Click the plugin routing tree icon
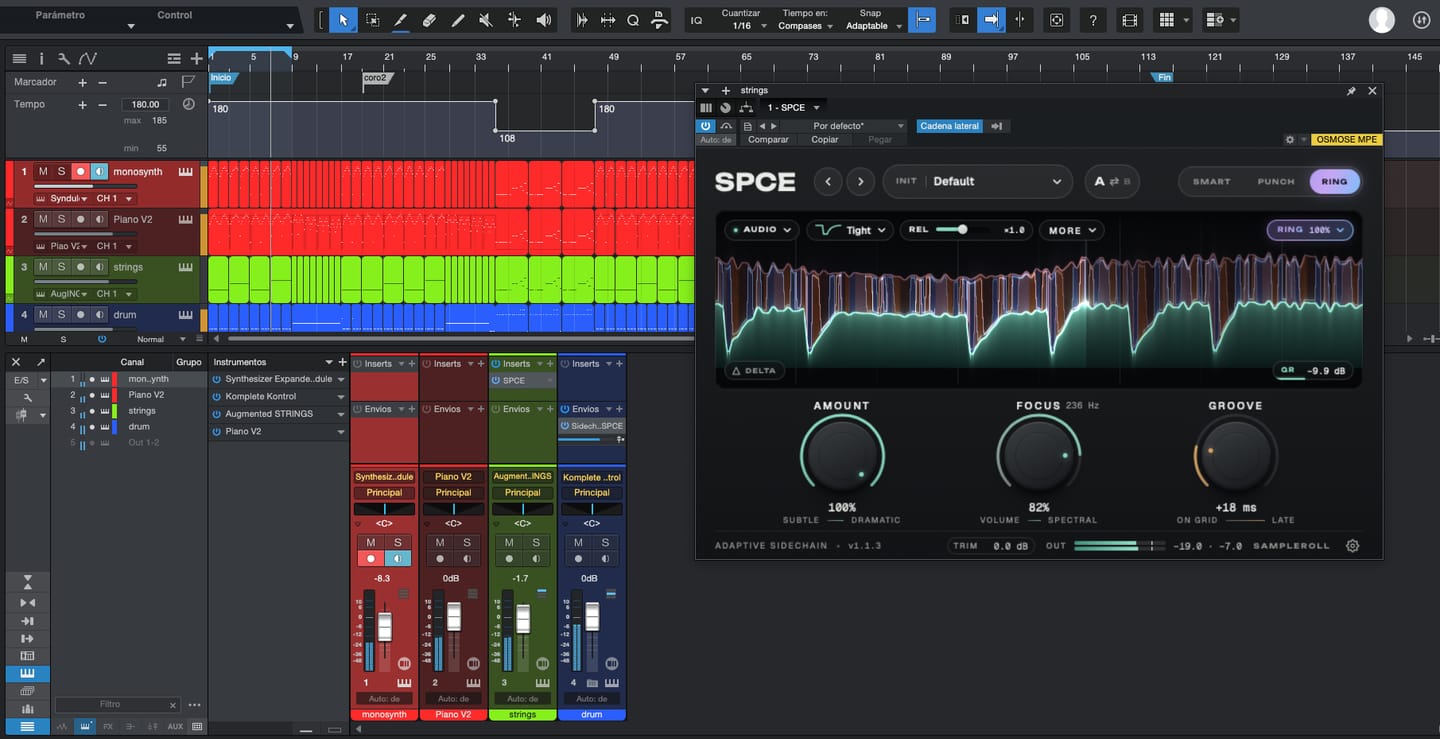 tap(746, 108)
